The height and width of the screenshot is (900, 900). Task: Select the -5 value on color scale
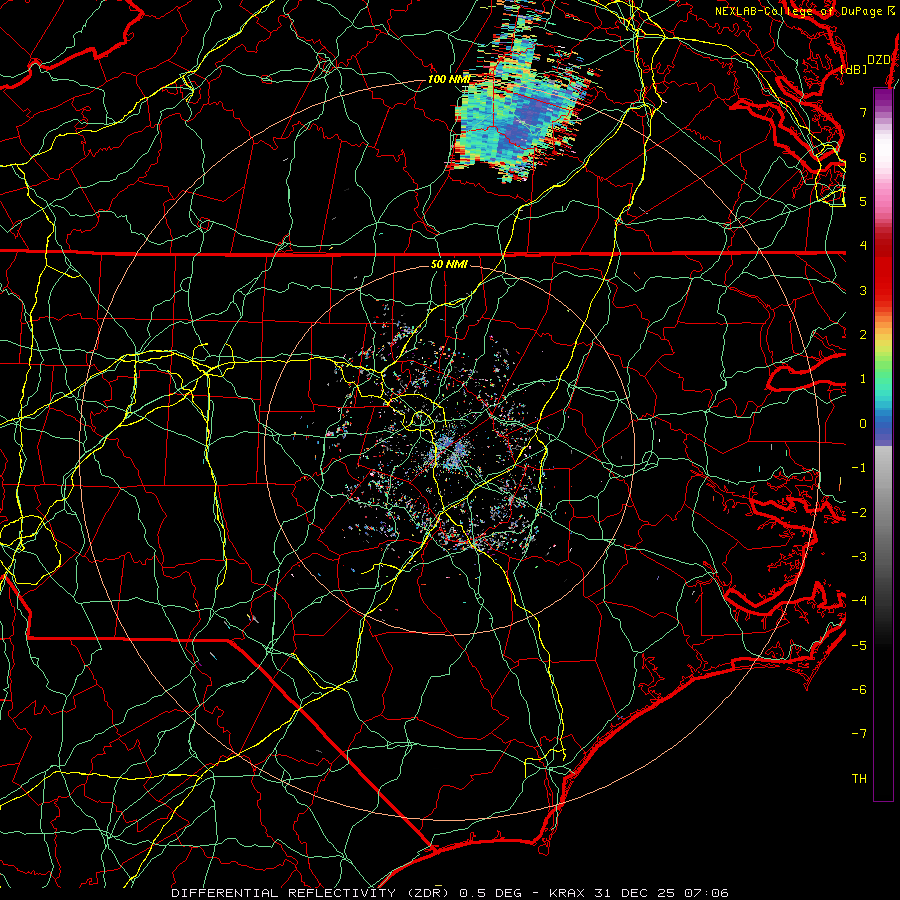tap(859, 645)
